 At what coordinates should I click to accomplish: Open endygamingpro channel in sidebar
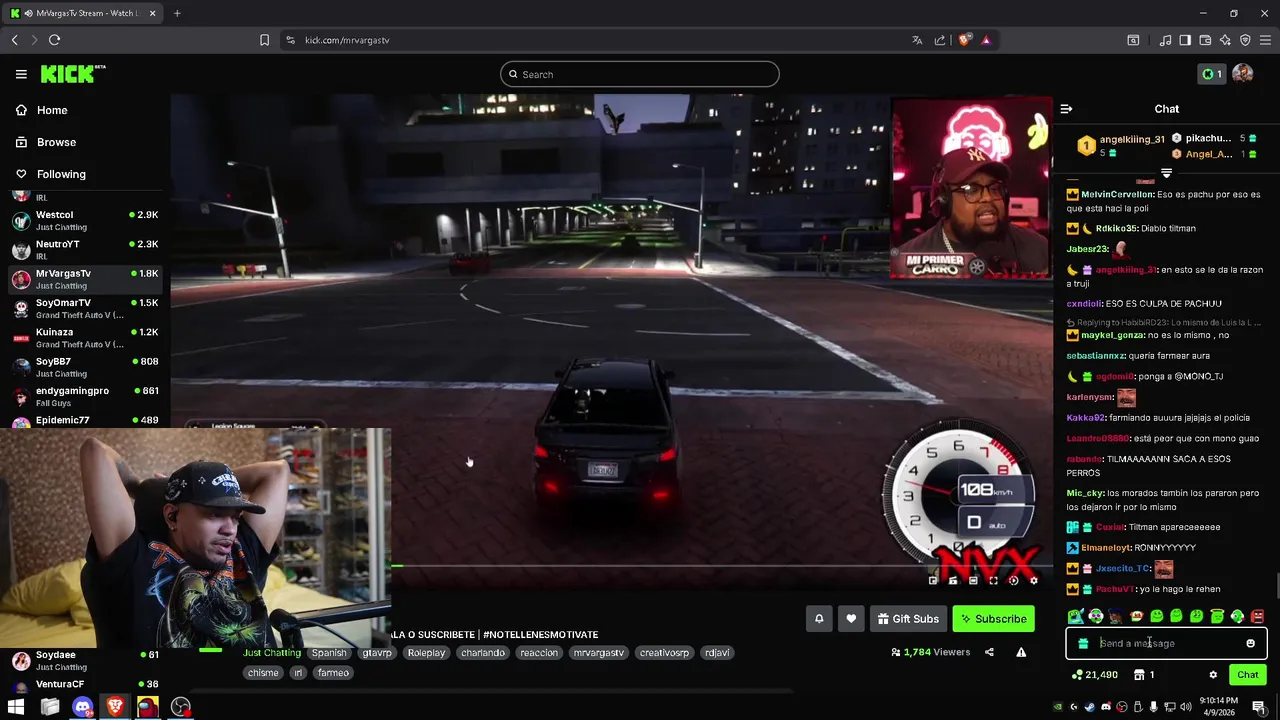point(85,397)
